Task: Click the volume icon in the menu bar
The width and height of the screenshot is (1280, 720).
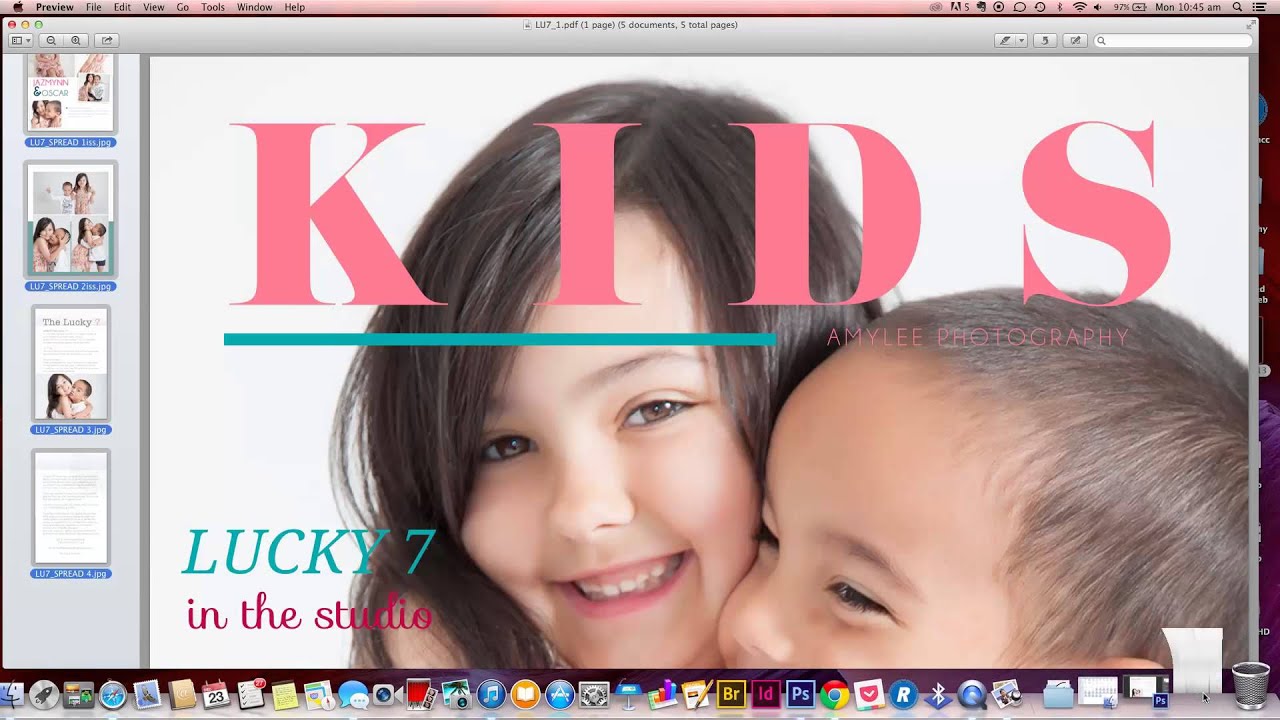Action: (1099, 7)
